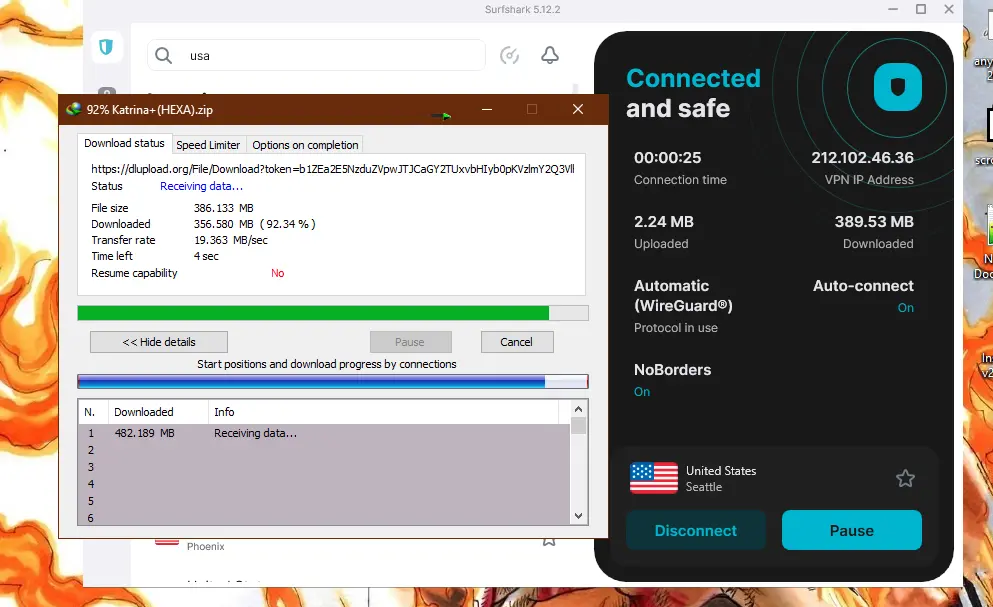
Task: Select connection row 1 with 482.189 MB
Action: (324, 433)
